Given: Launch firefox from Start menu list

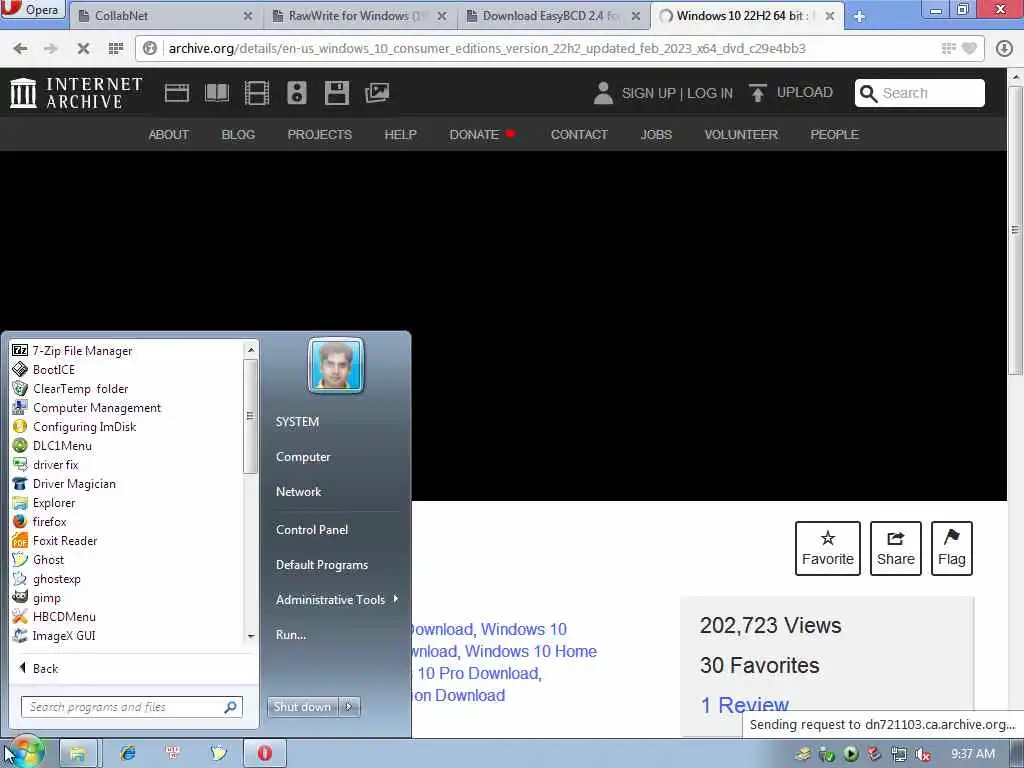Looking at the screenshot, I should pyautogui.click(x=40, y=522).
